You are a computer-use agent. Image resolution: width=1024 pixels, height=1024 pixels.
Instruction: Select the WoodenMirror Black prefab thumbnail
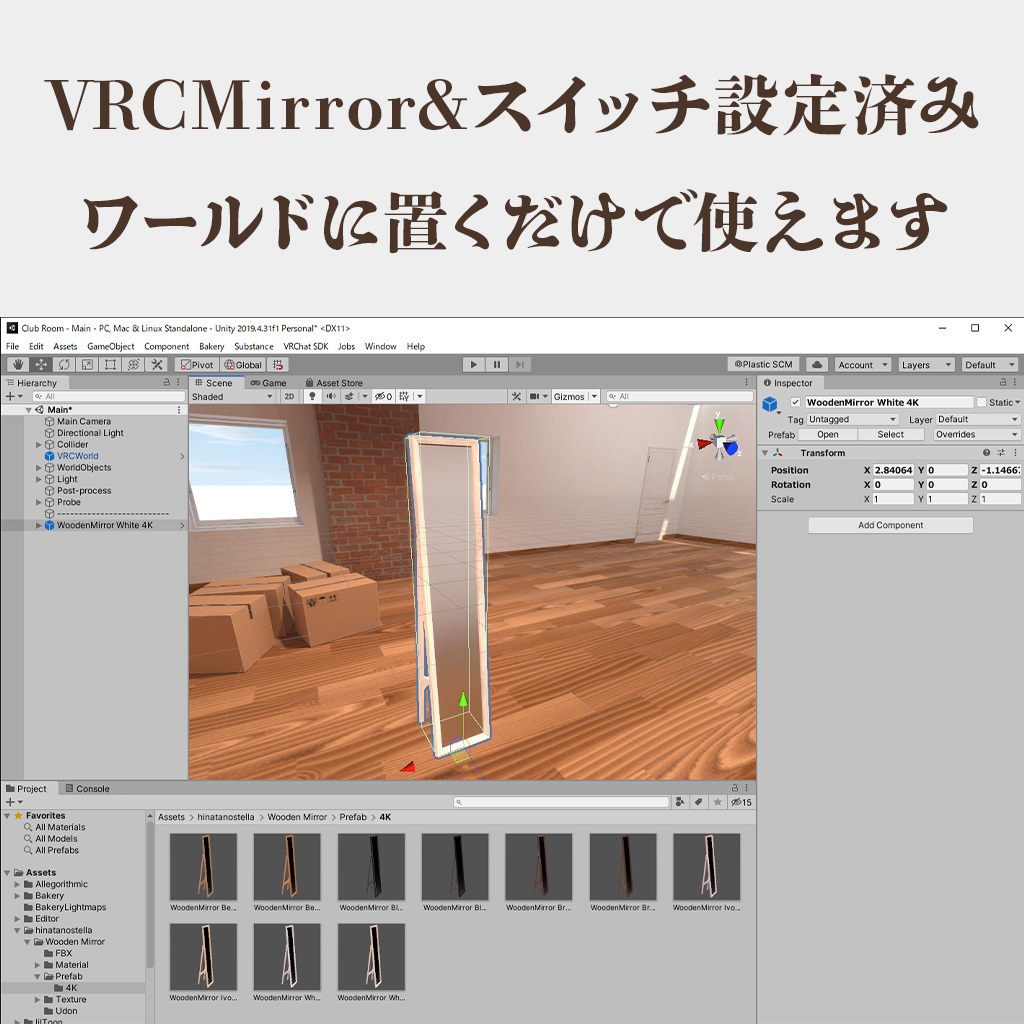(371, 866)
